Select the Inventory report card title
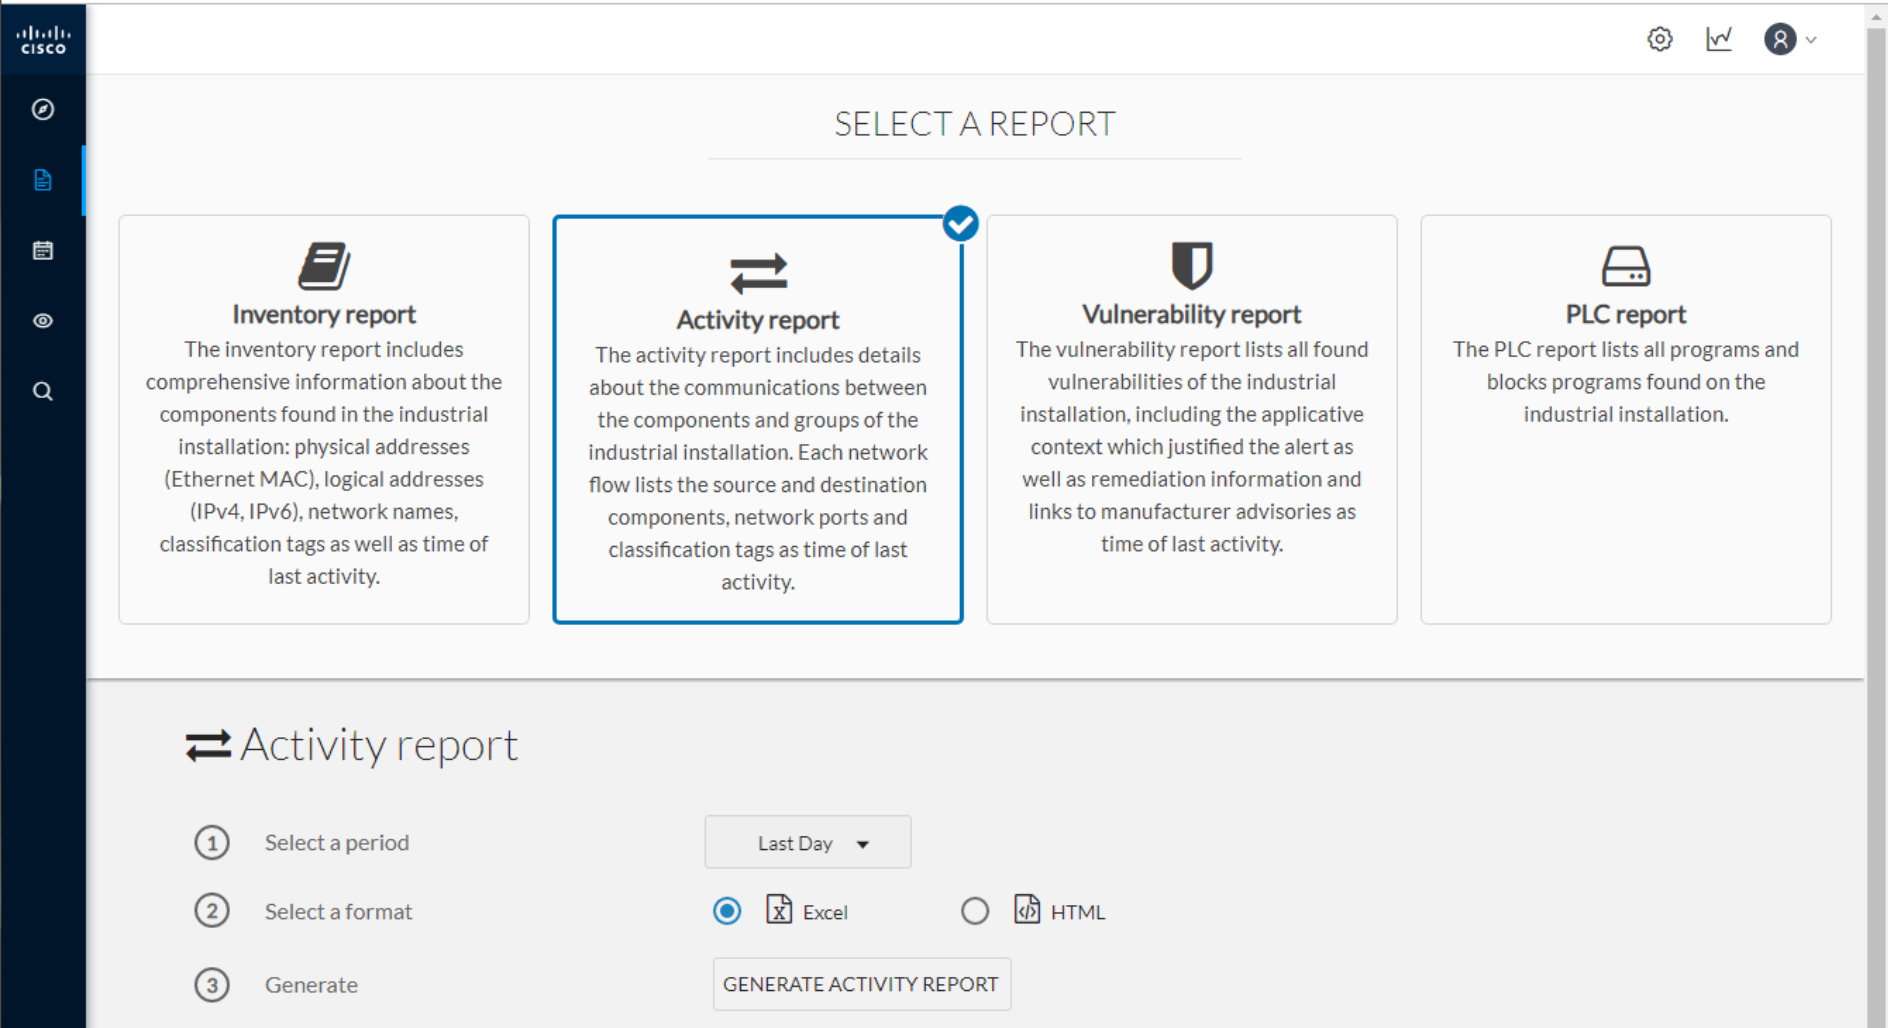 tap(324, 314)
